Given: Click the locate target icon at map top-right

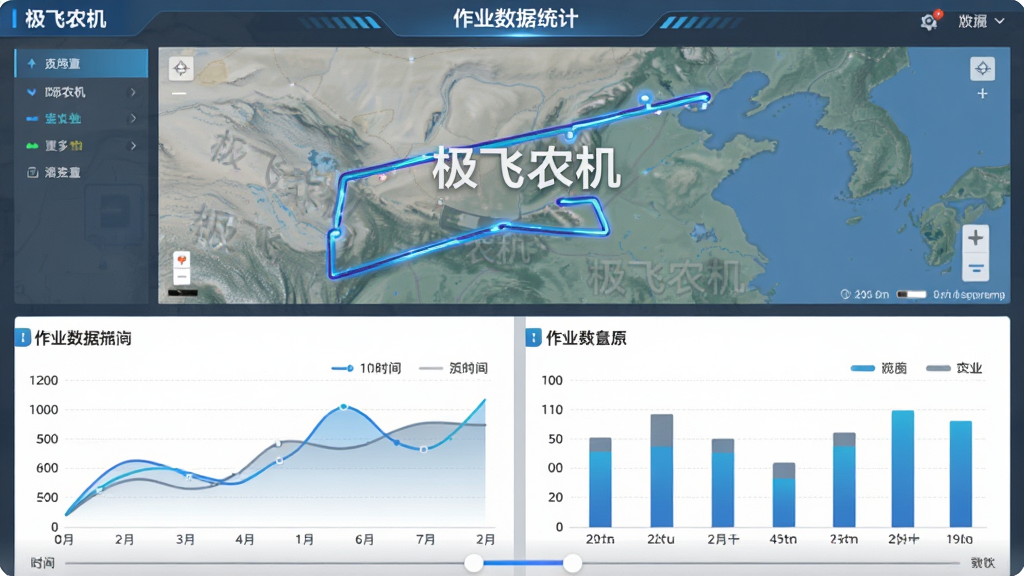Looking at the screenshot, I should click(982, 69).
